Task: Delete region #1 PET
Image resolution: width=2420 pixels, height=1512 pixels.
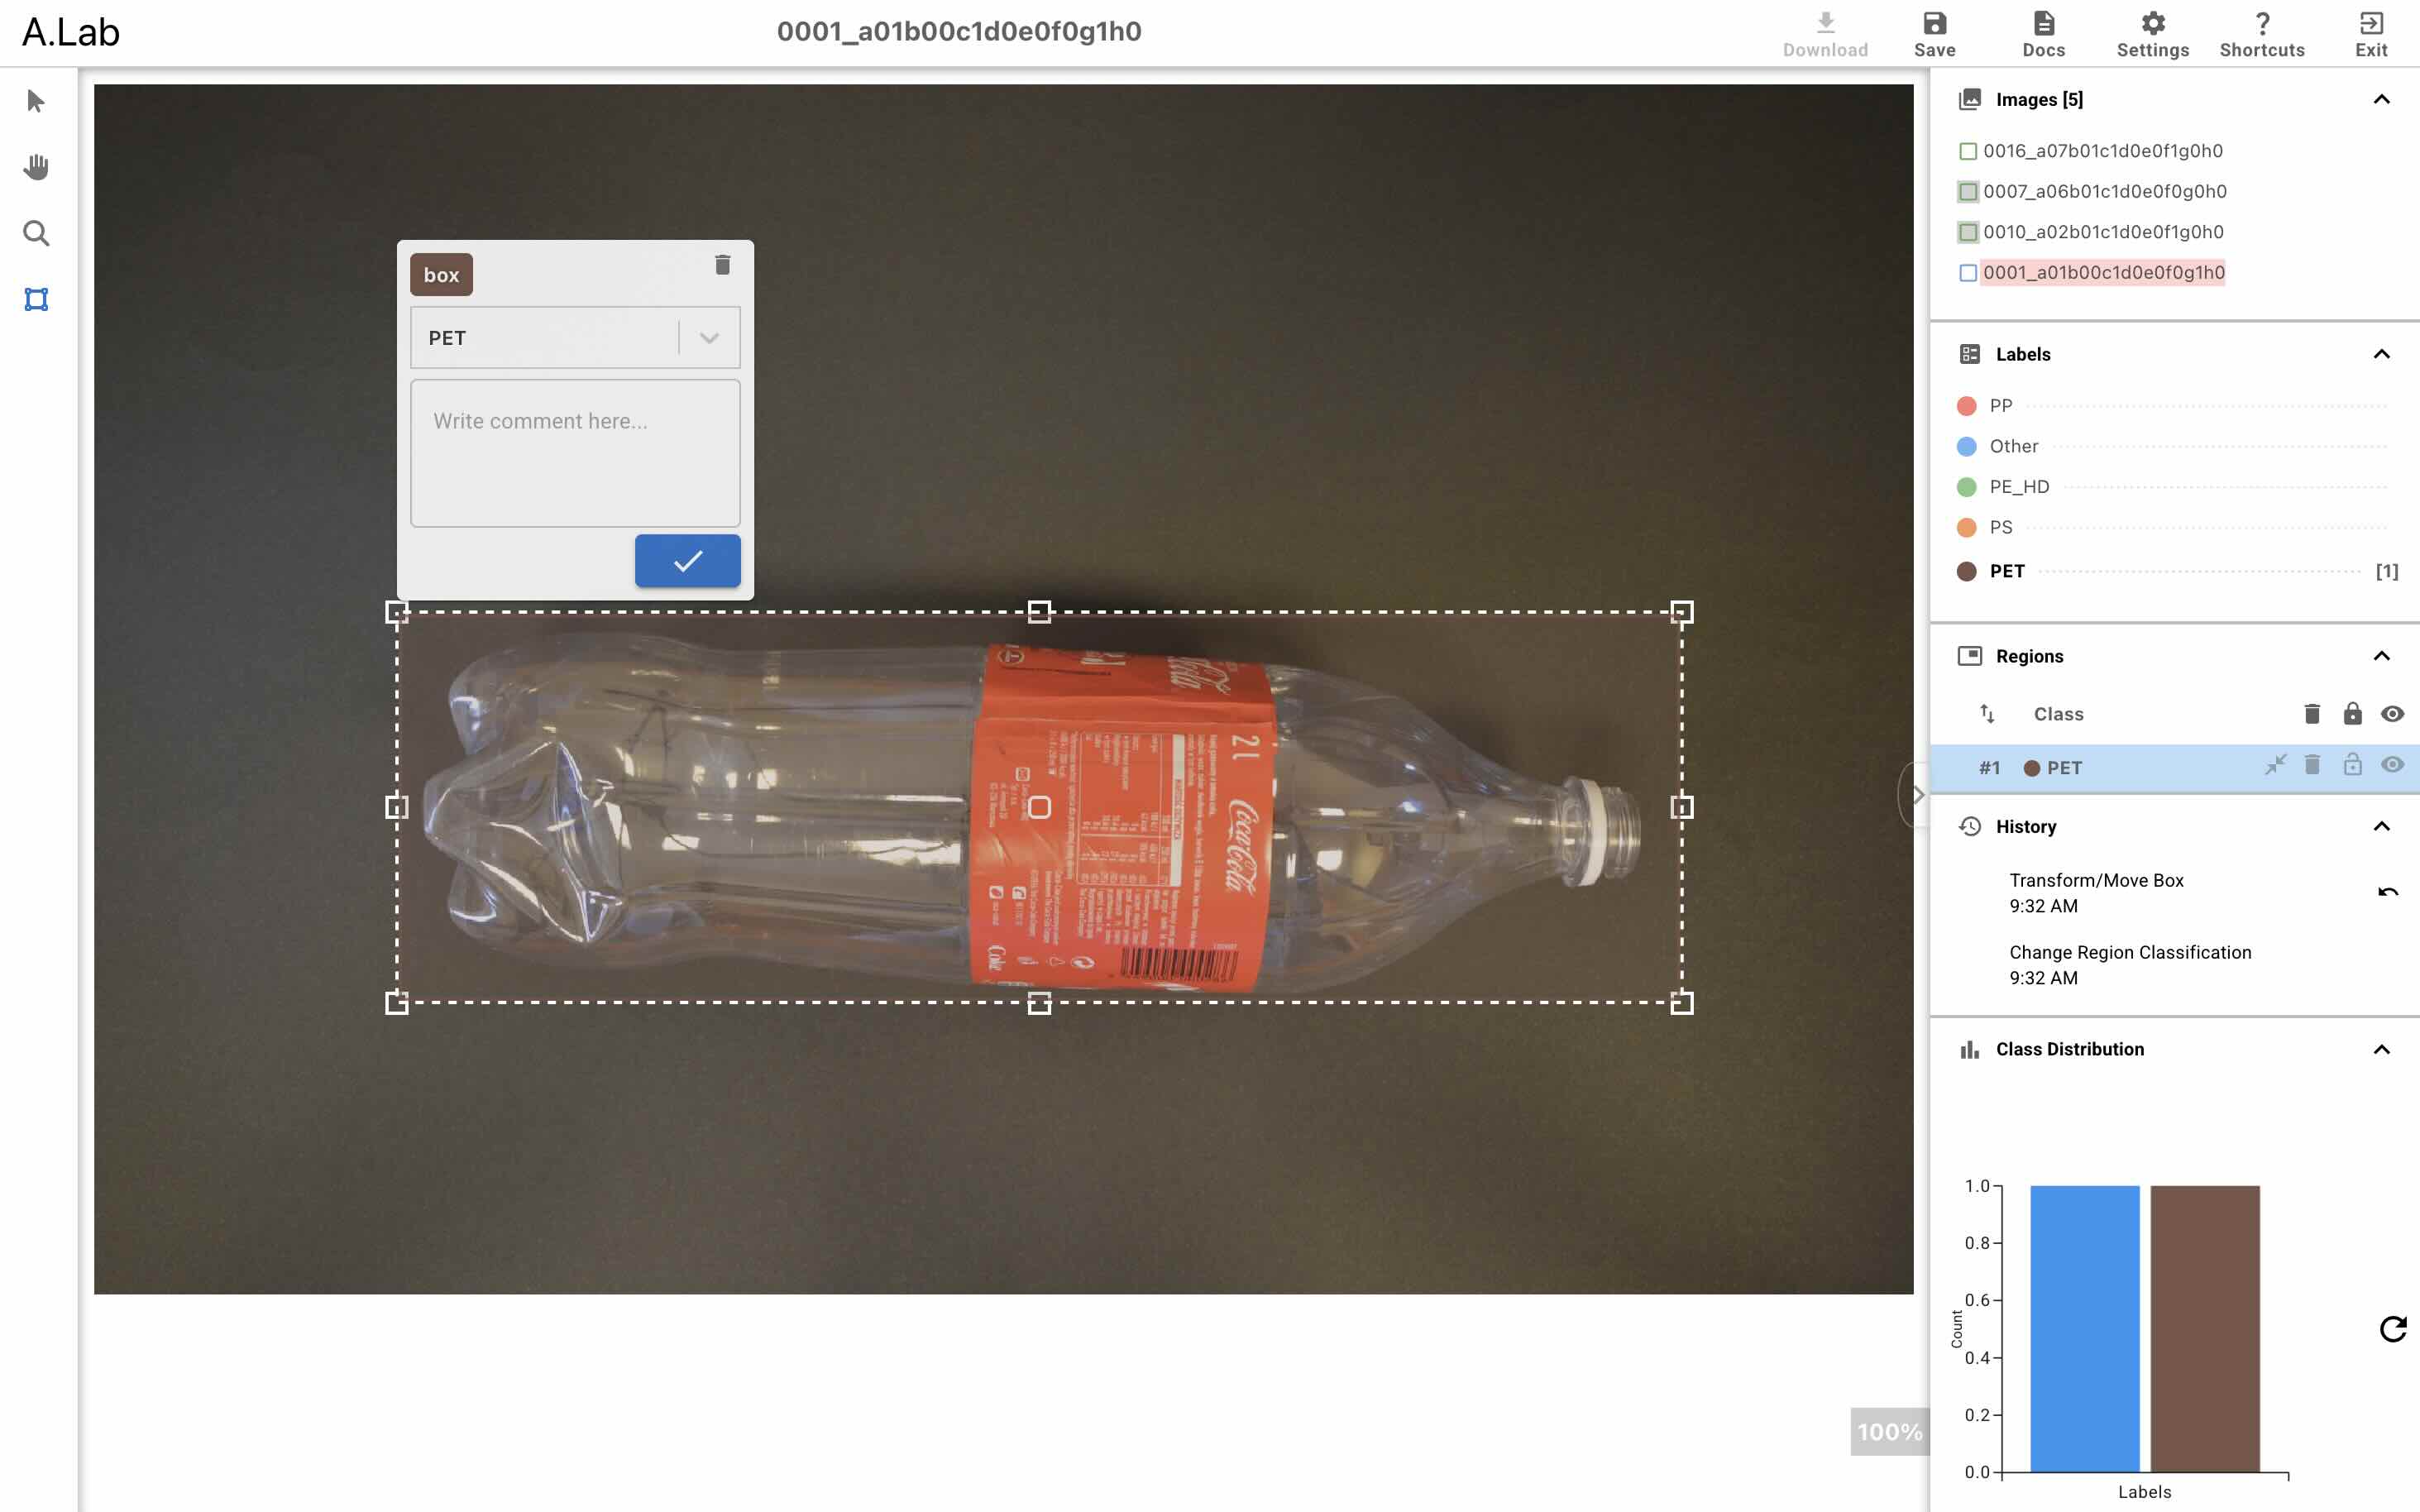Action: pos(2311,765)
